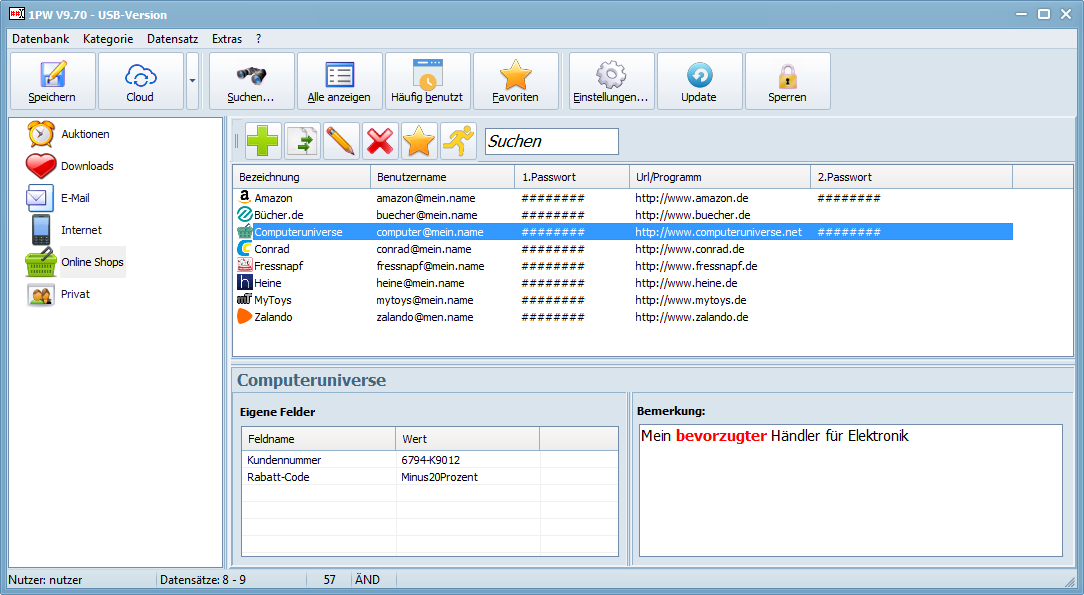Open the Cloud sync button
The width and height of the screenshot is (1084, 595).
coord(140,82)
